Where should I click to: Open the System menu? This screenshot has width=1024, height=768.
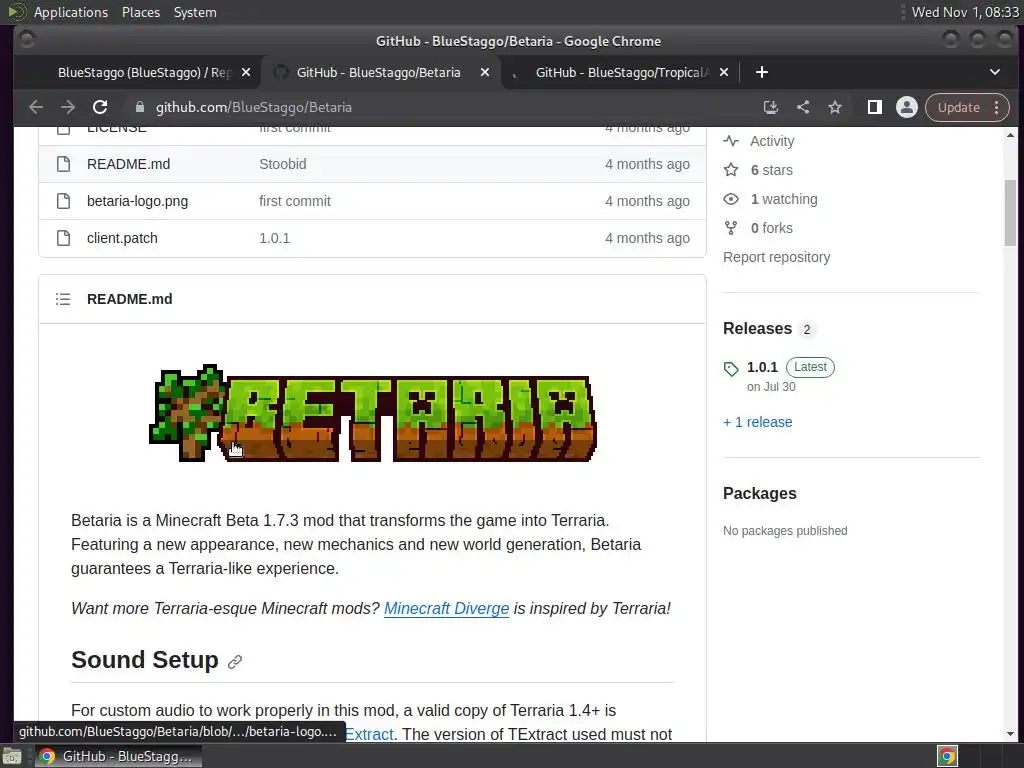(x=195, y=12)
